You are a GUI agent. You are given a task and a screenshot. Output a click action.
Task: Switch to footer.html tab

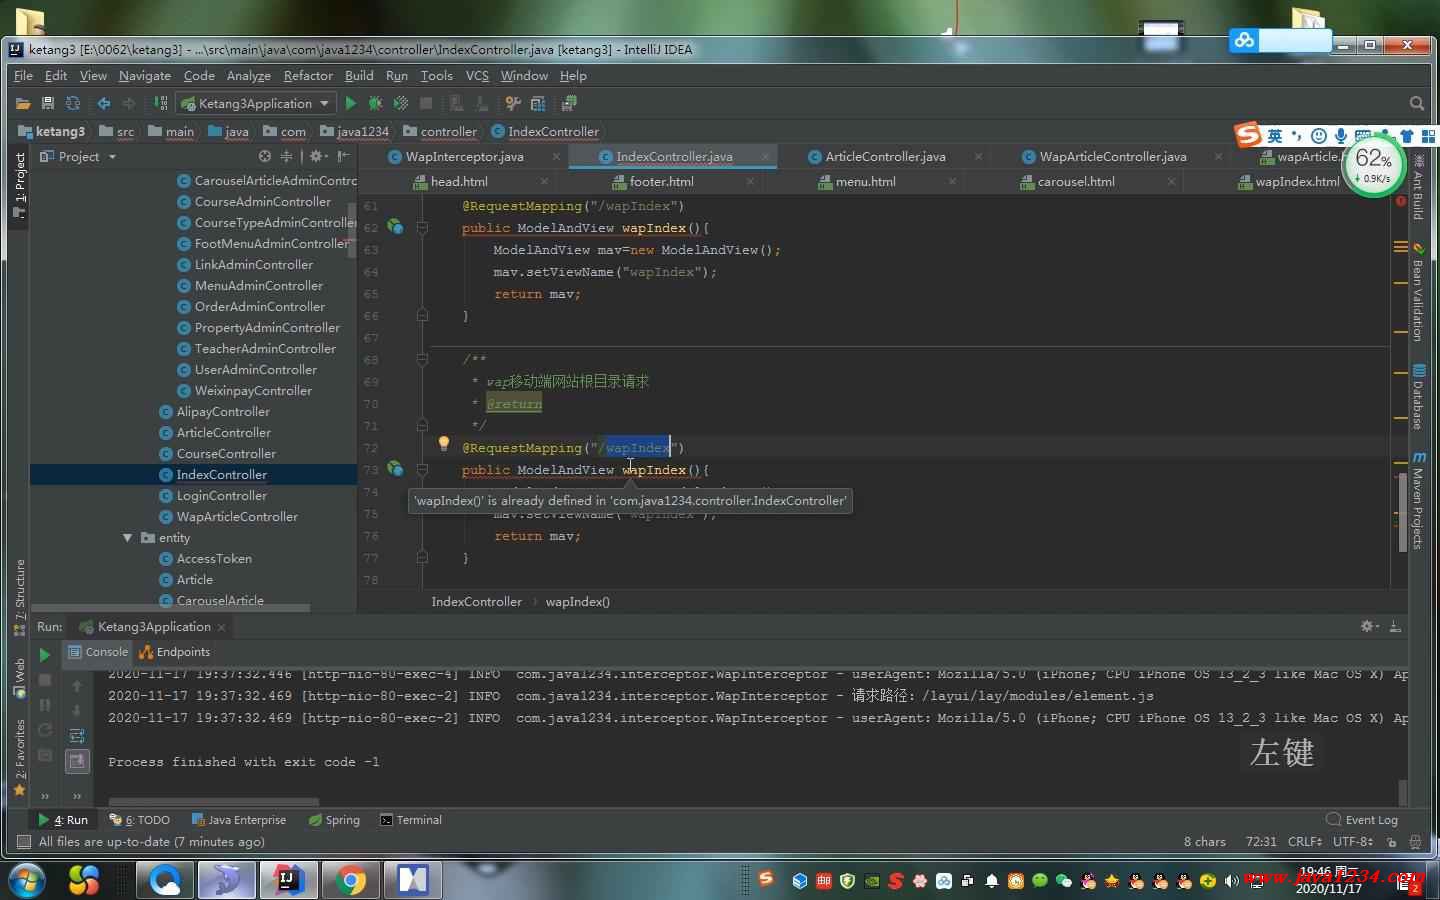[x=661, y=181]
